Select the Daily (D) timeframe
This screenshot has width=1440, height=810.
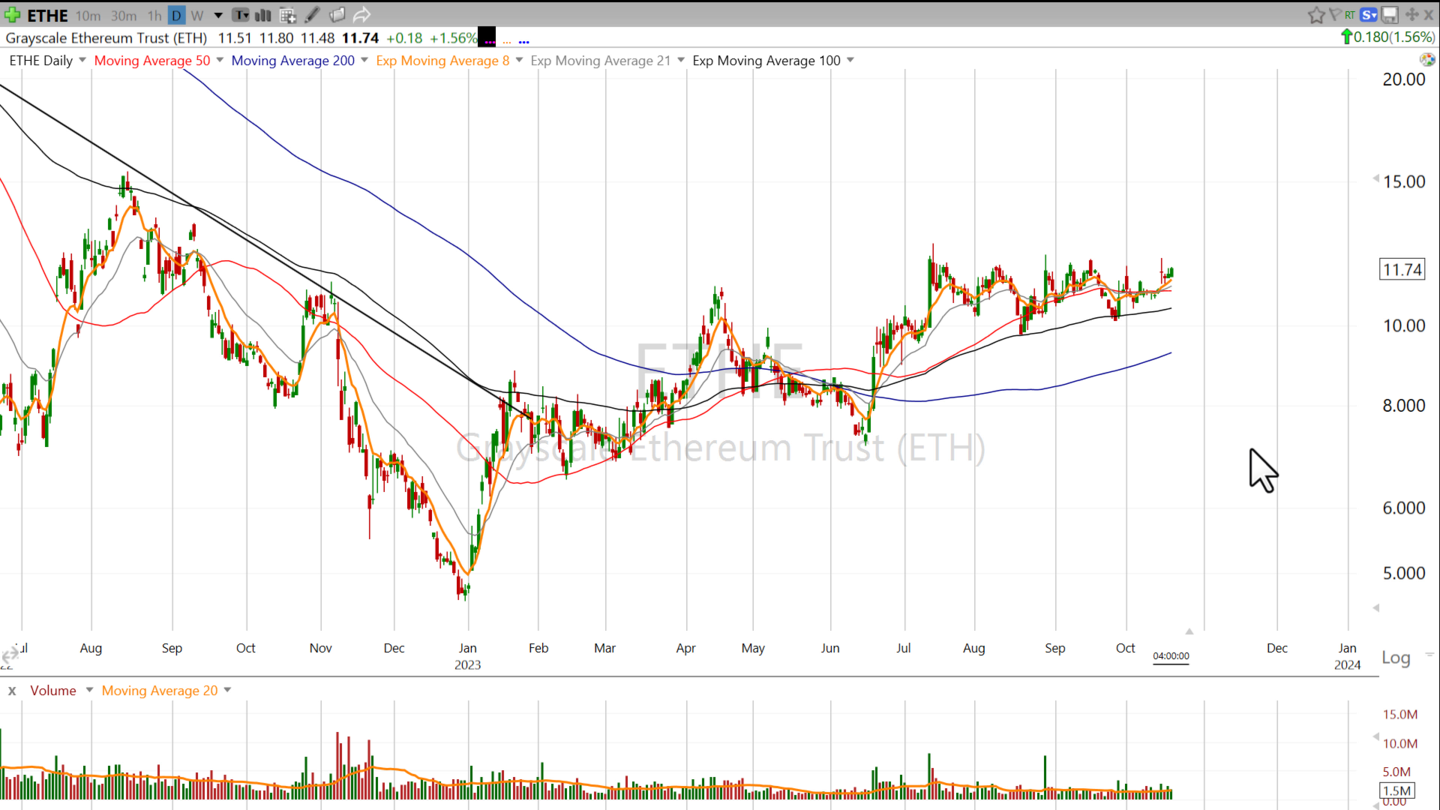(176, 15)
